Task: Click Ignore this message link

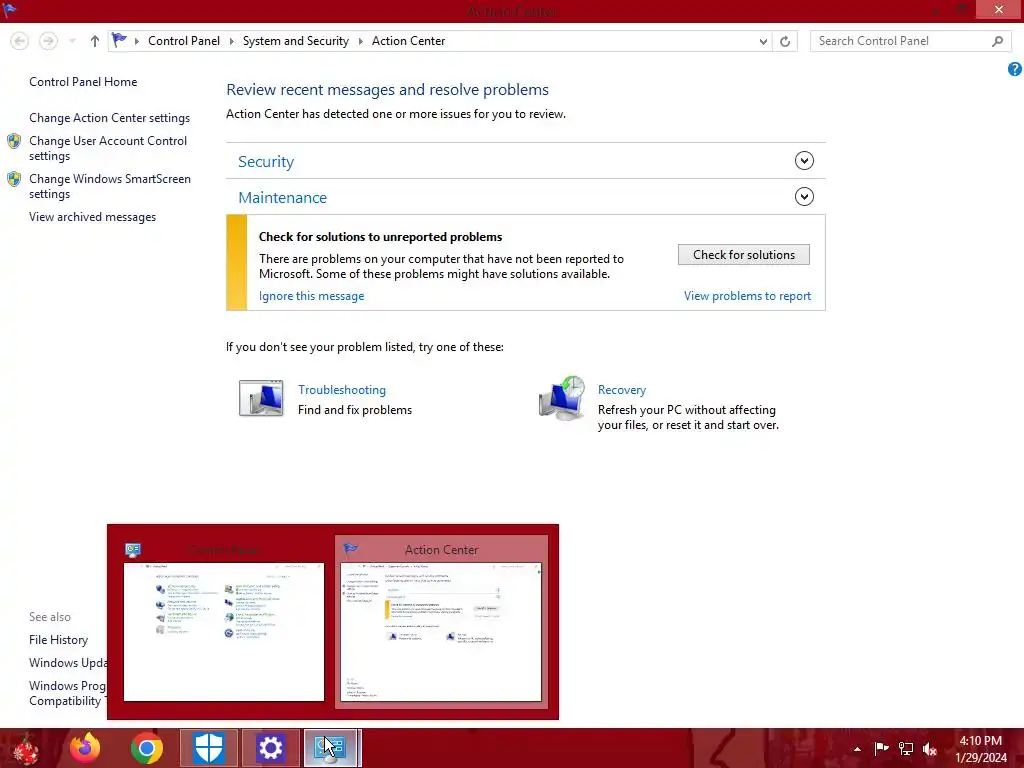Action: click(x=312, y=296)
